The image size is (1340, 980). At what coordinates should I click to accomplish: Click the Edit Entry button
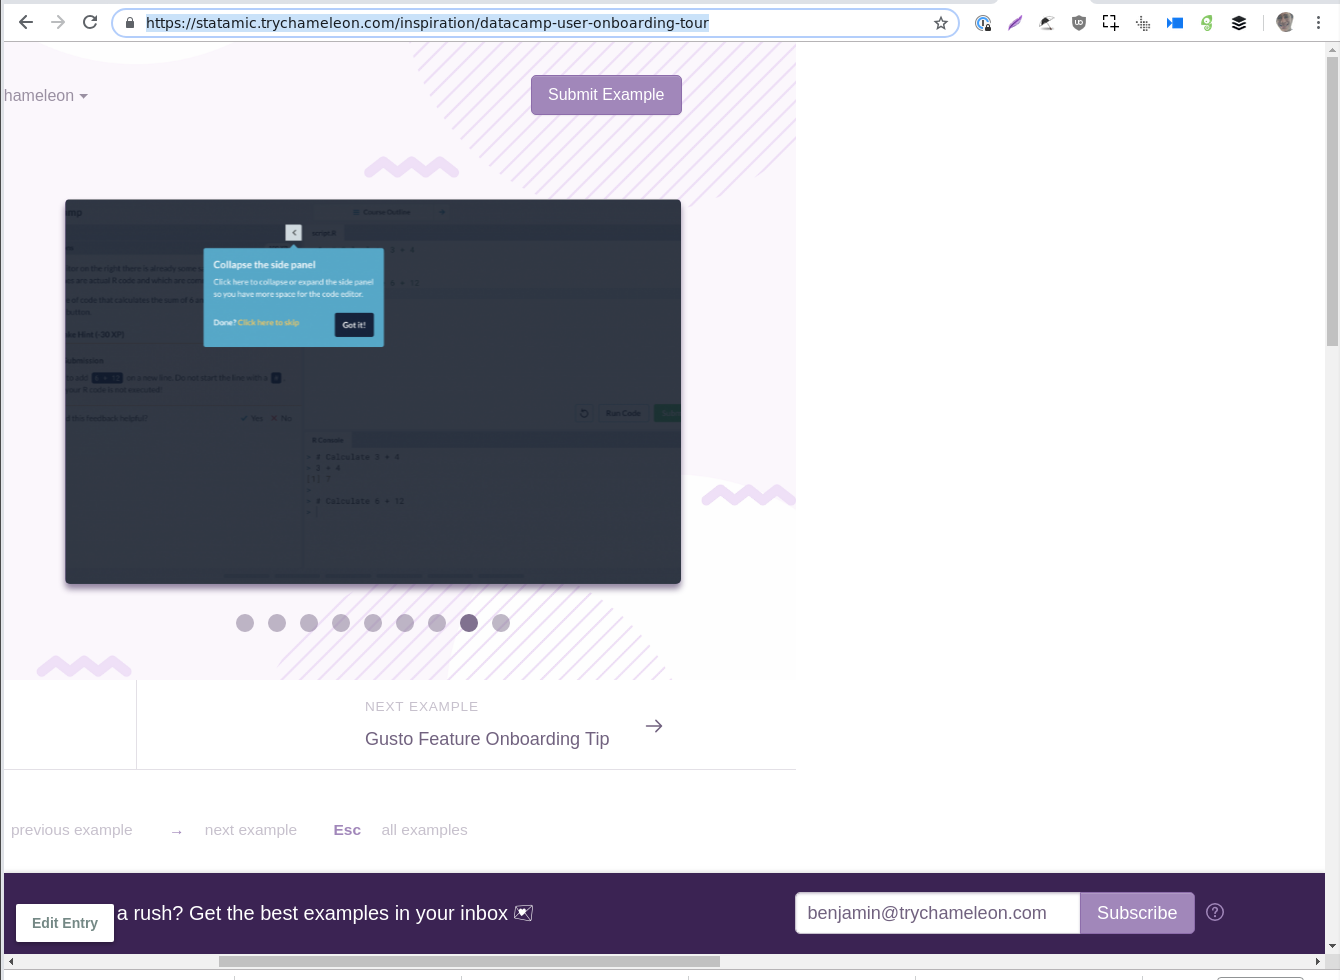[x=65, y=923]
